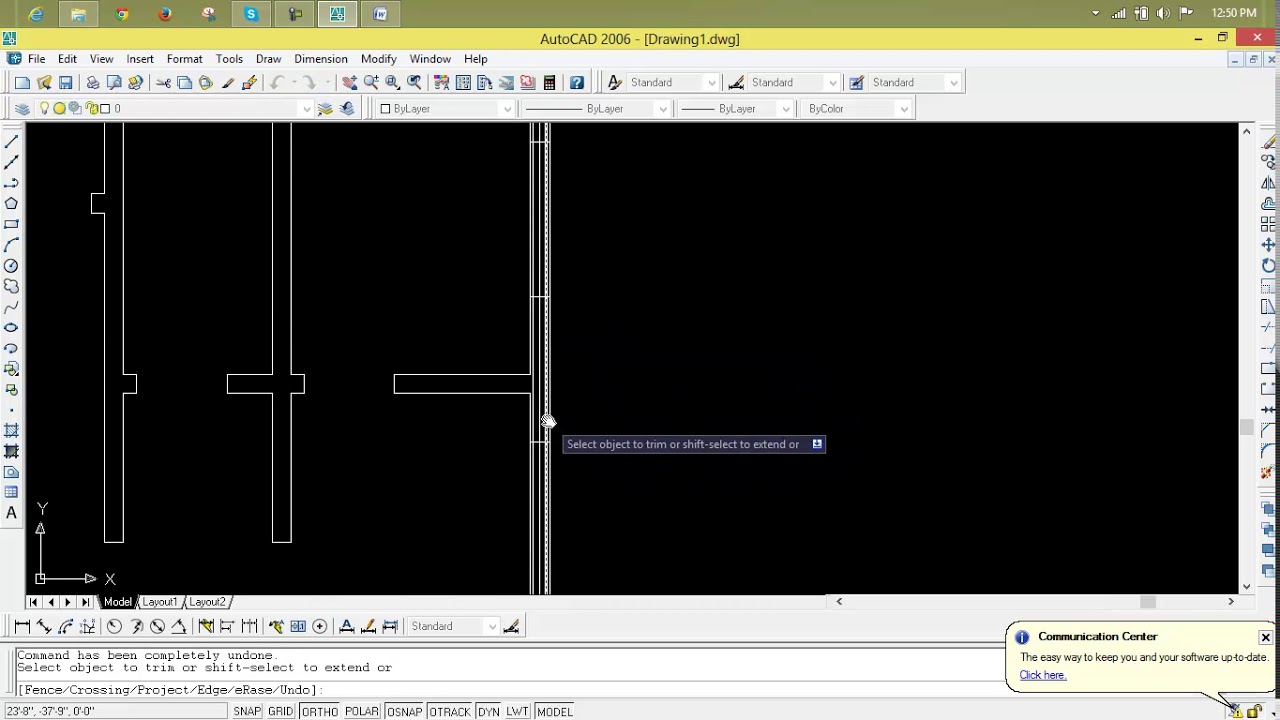Click the Pan Realtime hand icon
Image resolution: width=1280 pixels, height=720 pixels.
tap(349, 83)
